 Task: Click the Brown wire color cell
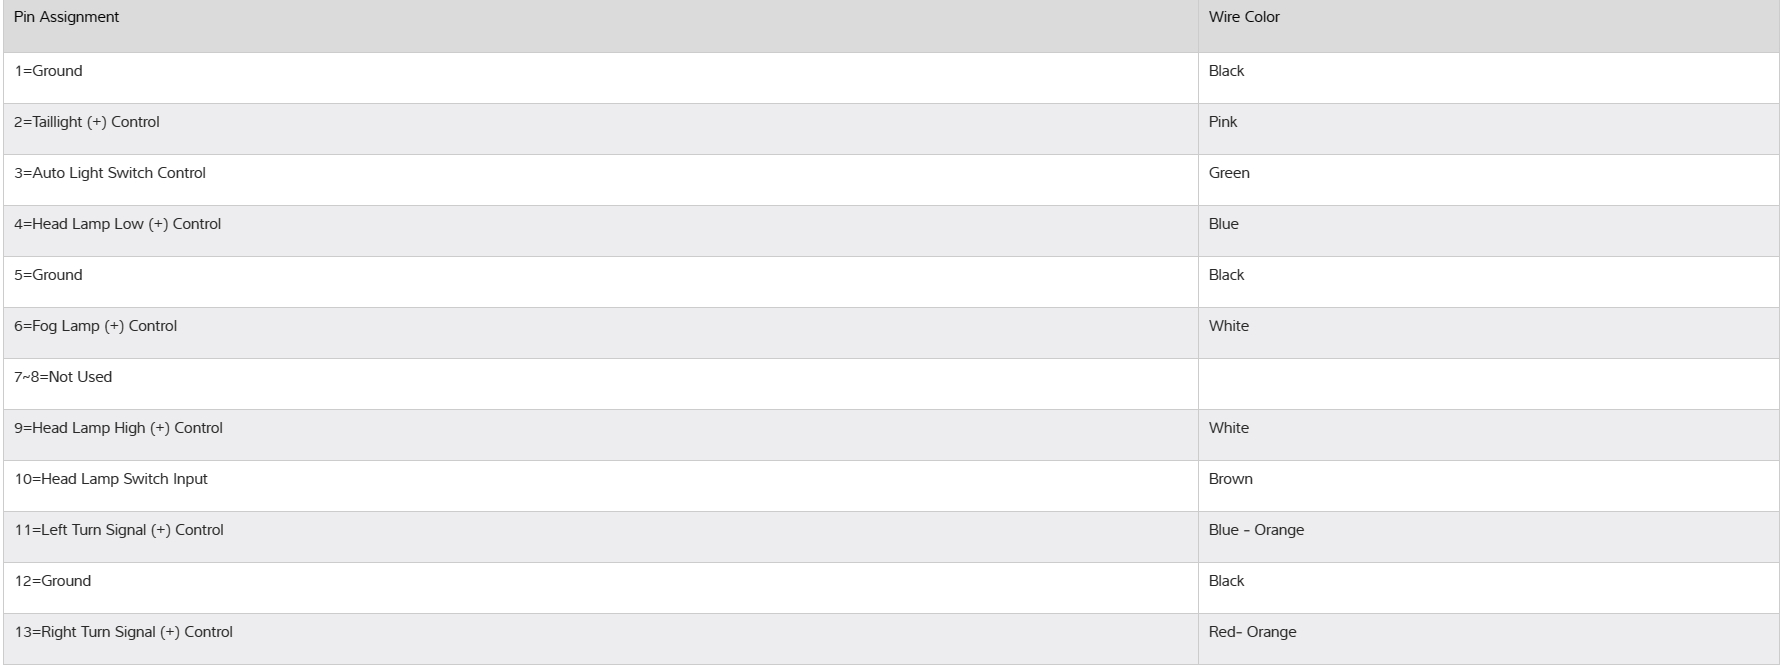click(x=1230, y=479)
